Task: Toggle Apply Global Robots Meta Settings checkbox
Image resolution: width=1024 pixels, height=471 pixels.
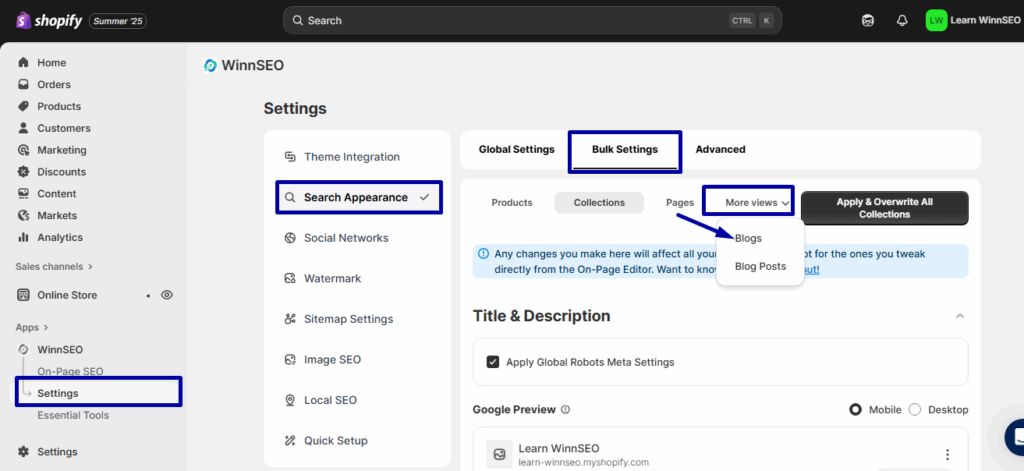Action: pos(493,362)
